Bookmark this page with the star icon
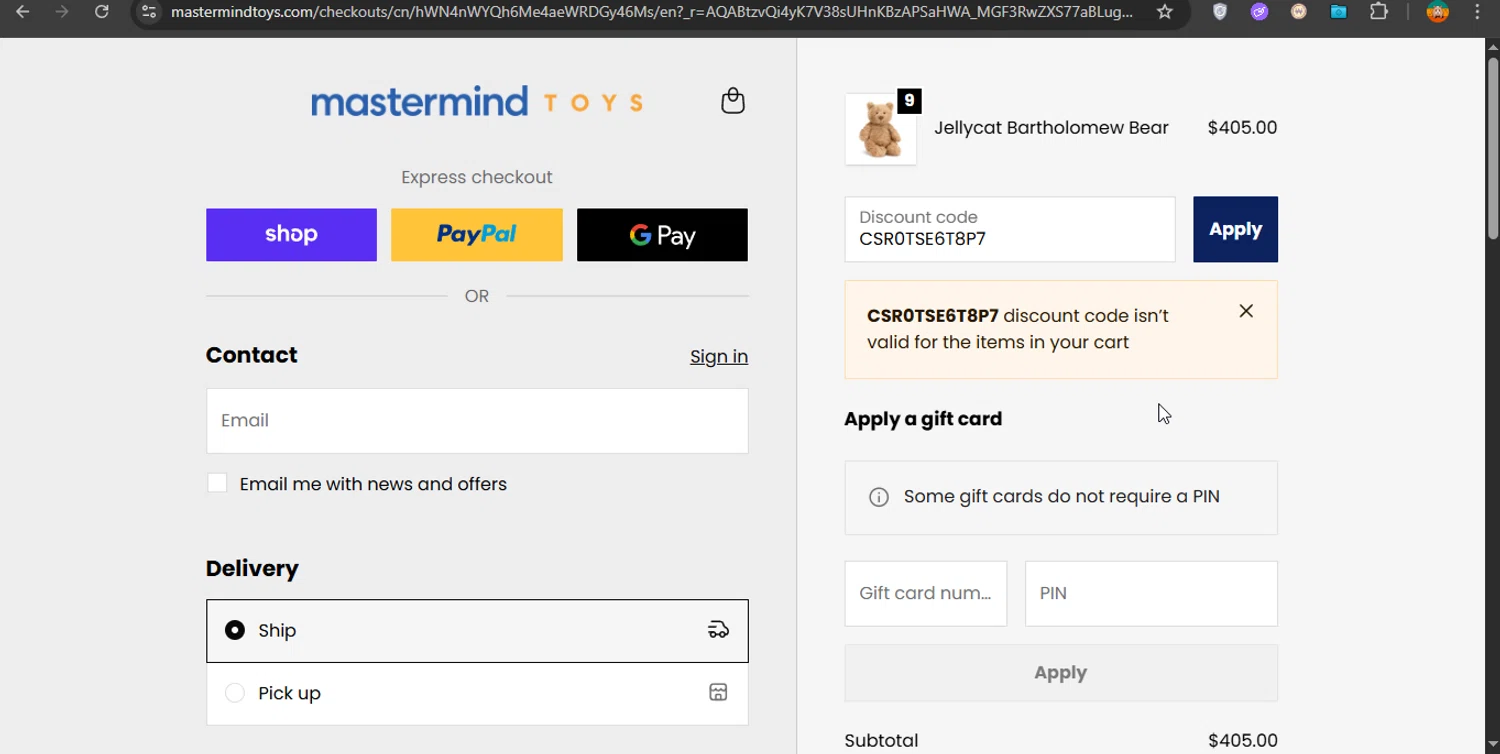This screenshot has height=754, width=1500. (1164, 12)
